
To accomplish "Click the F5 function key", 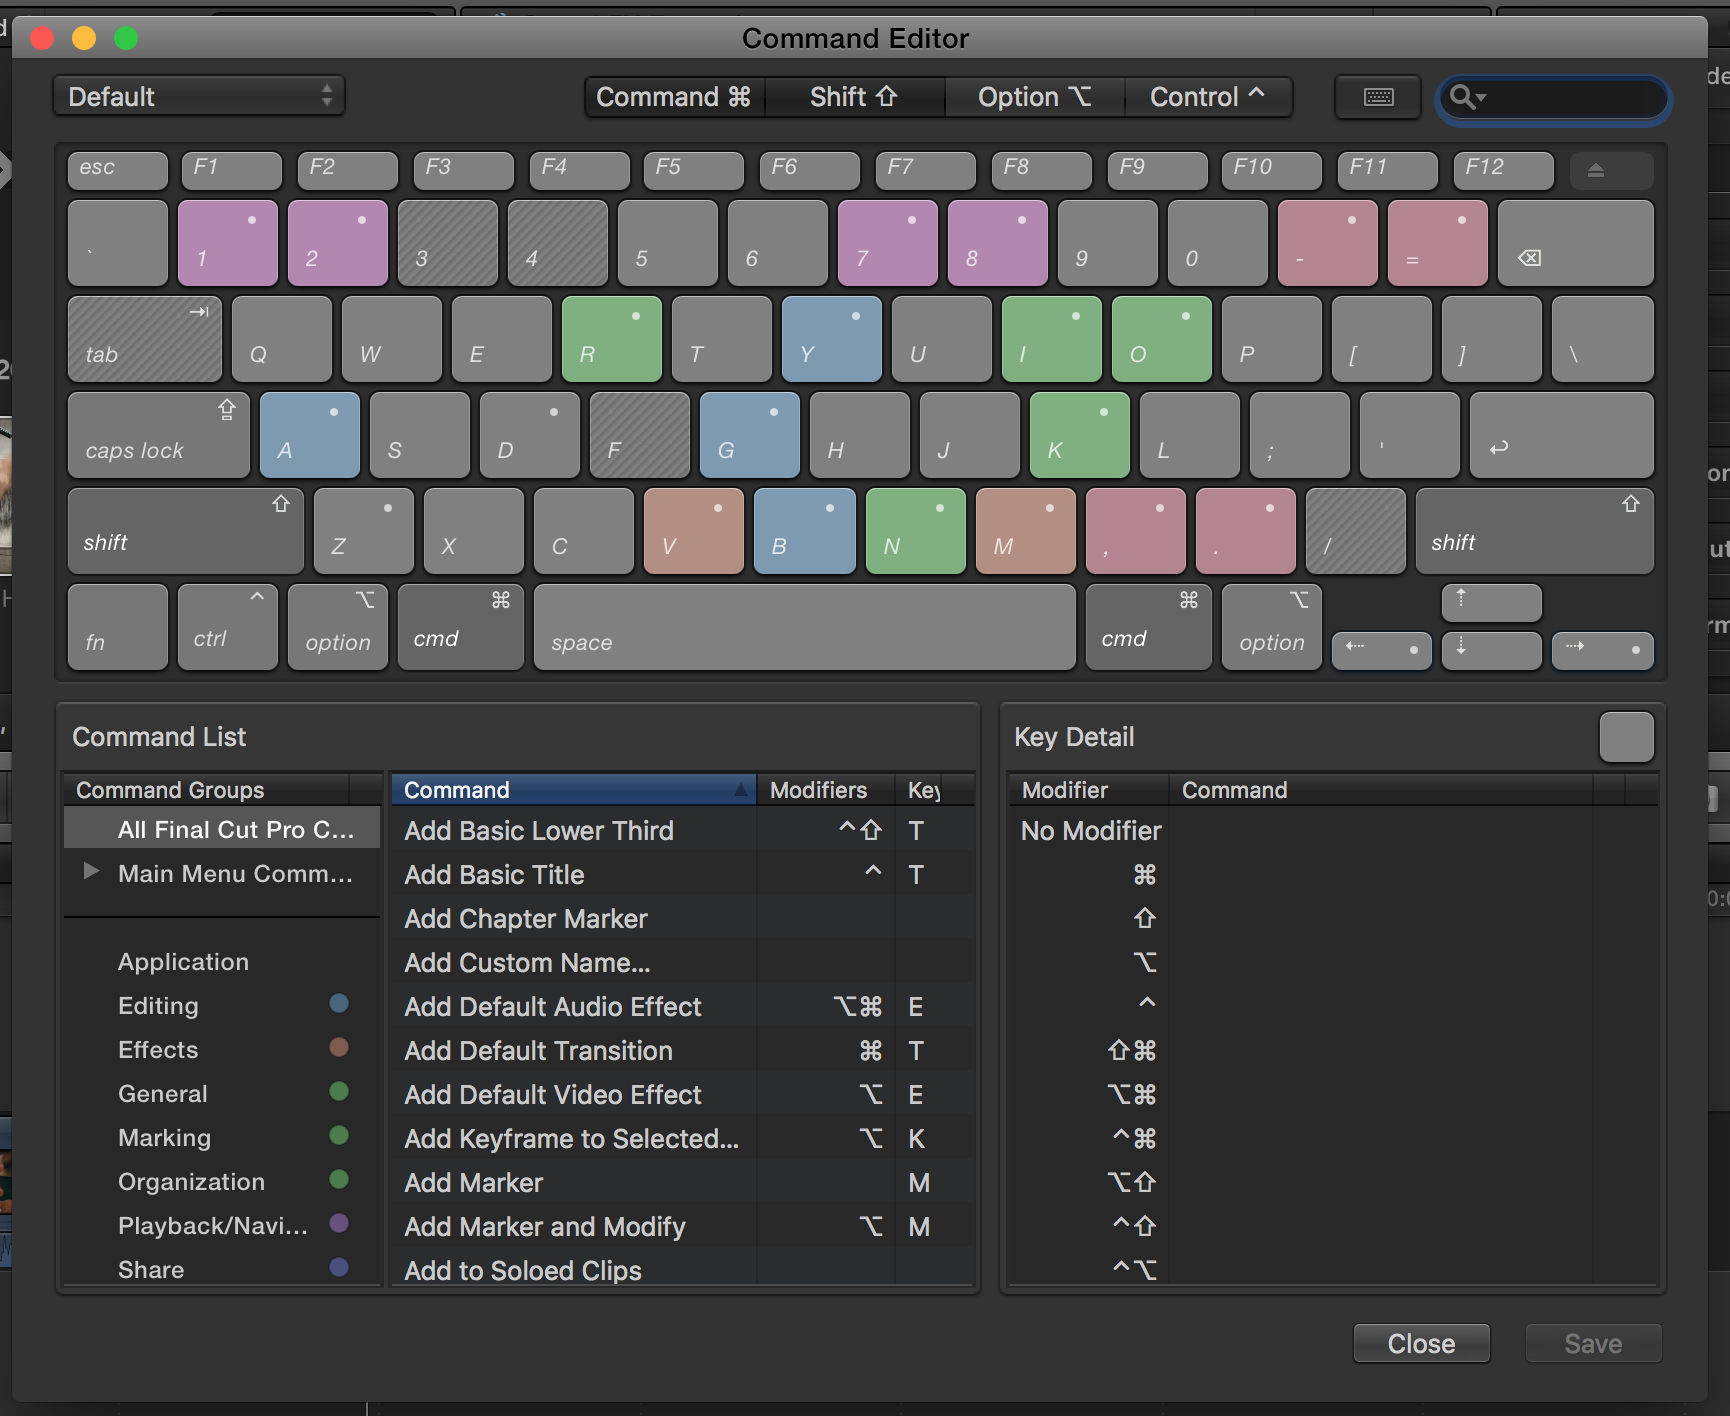I will (x=693, y=170).
